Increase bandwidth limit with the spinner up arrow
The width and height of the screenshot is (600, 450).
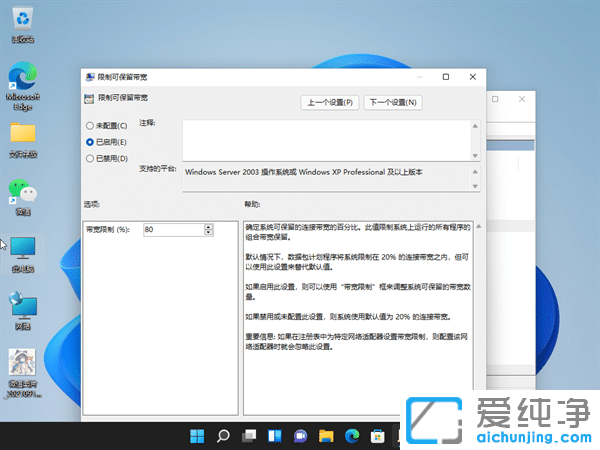tap(209, 227)
